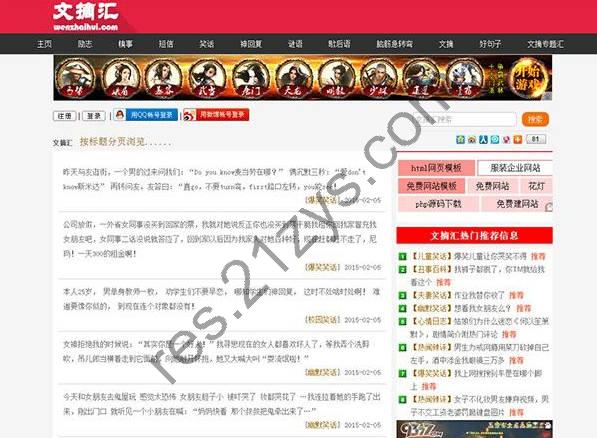The height and width of the screenshot is (438, 597).
Task: Open the 本人26岁 teacher joke paragraph
Action: [221, 299]
